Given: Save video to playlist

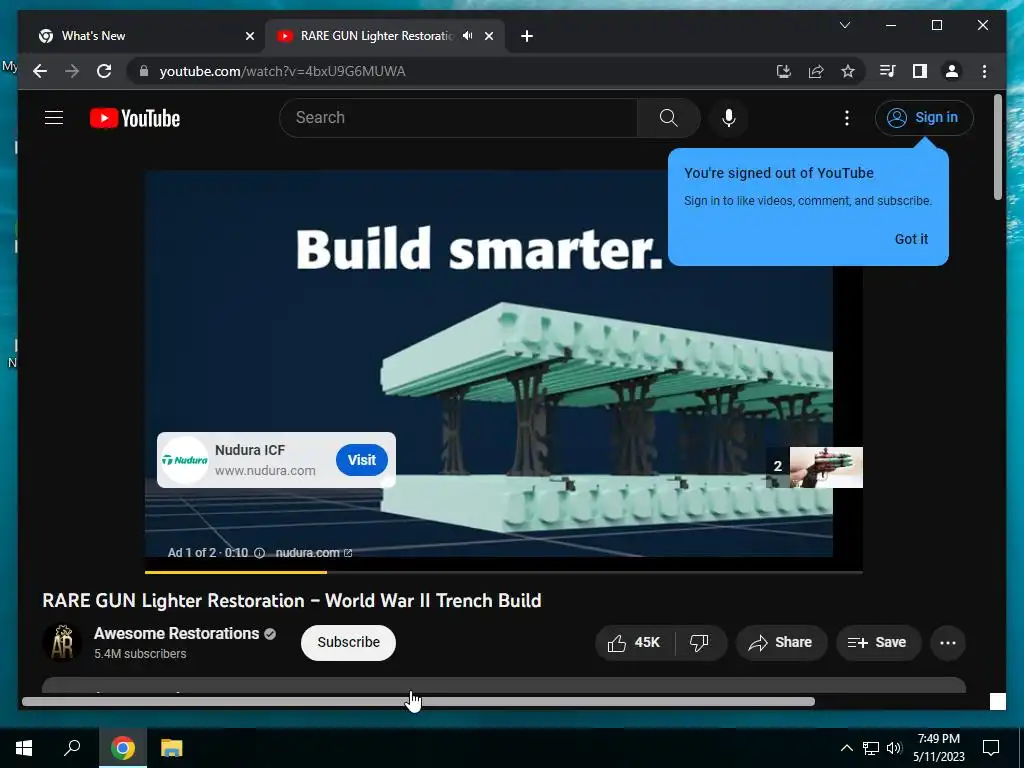Looking at the screenshot, I should (x=878, y=643).
